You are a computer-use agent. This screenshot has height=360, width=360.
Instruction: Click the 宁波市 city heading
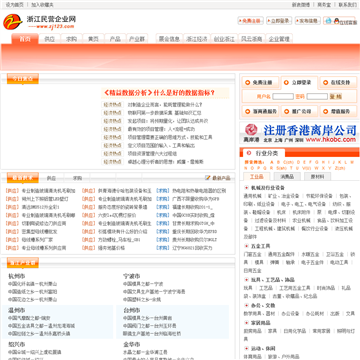coord(131,276)
